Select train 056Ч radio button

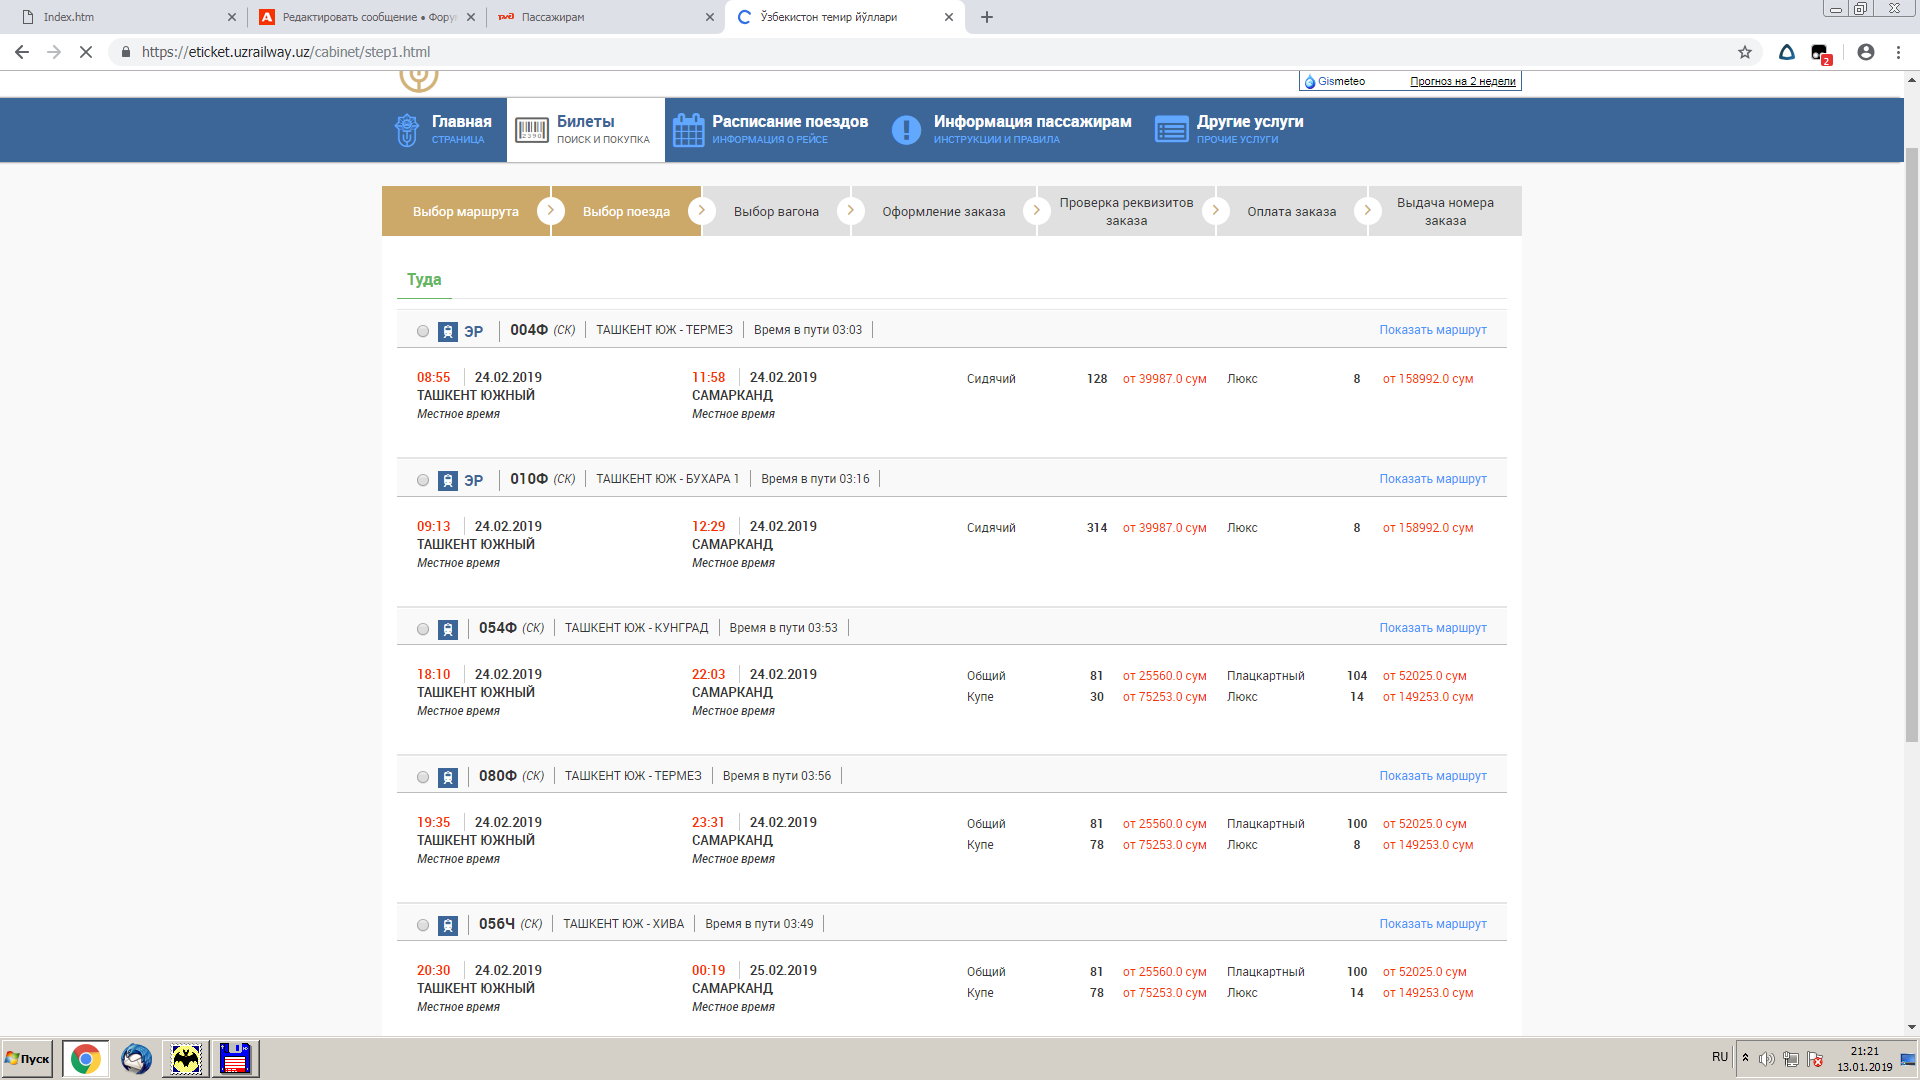[x=423, y=925]
